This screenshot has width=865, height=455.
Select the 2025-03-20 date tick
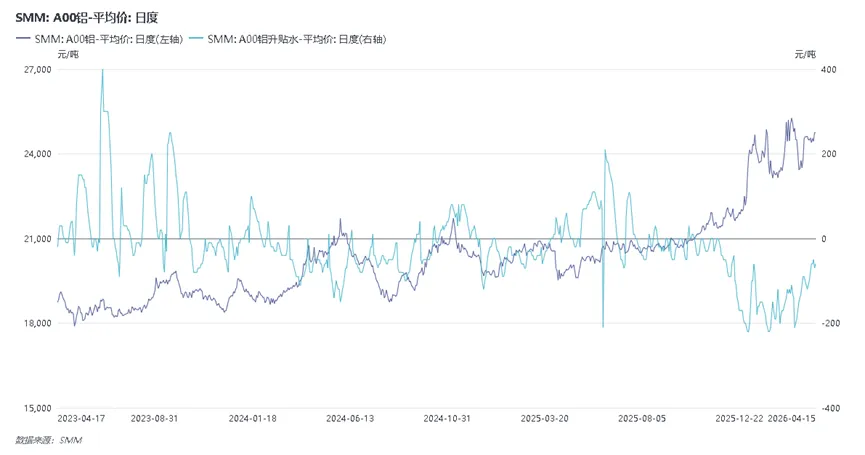click(543, 418)
